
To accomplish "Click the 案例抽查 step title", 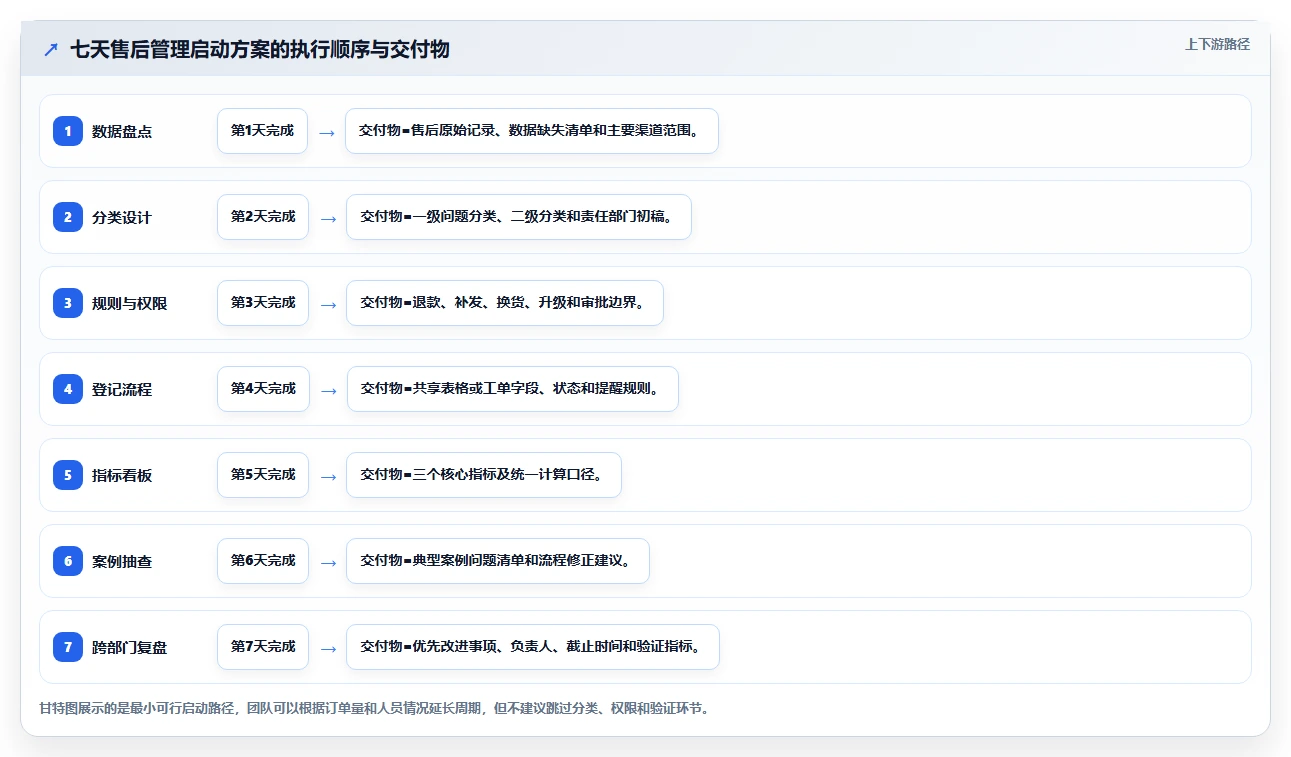I will pyautogui.click(x=122, y=561).
